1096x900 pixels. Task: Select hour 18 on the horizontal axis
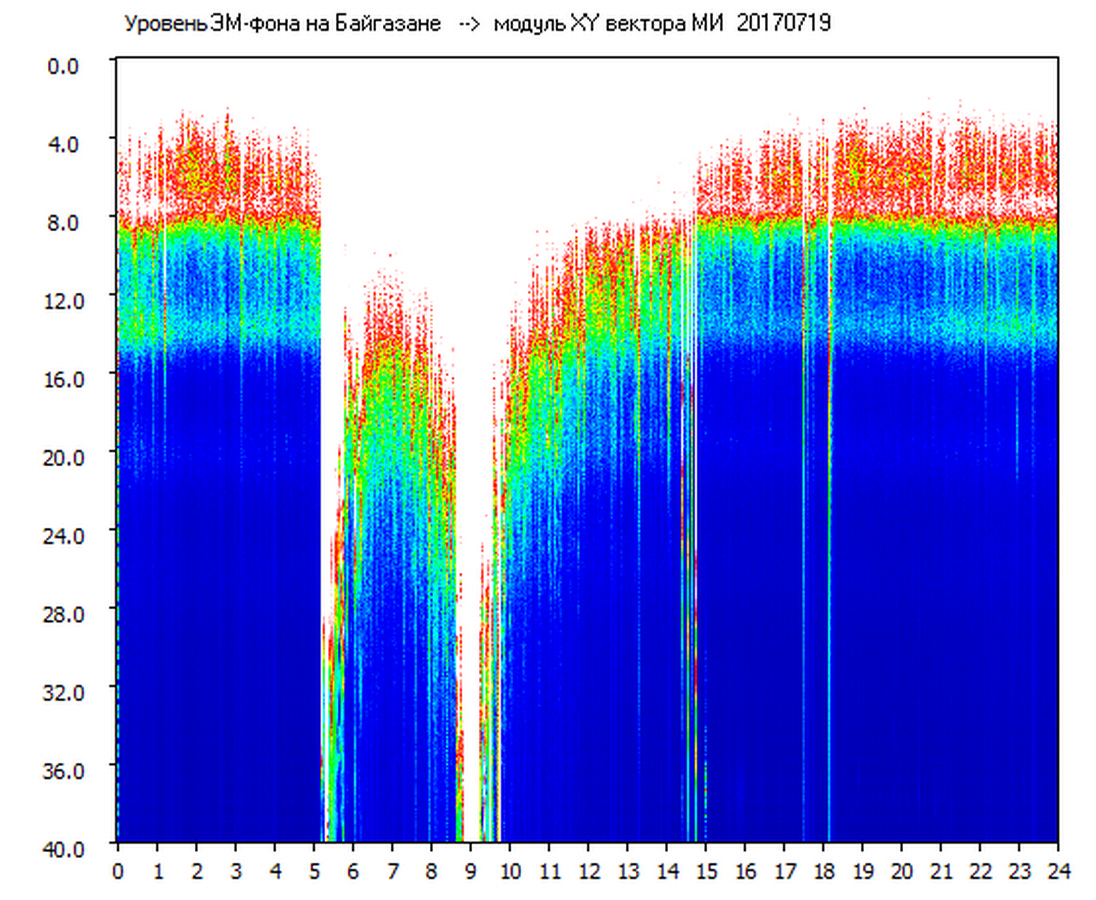[x=823, y=871]
